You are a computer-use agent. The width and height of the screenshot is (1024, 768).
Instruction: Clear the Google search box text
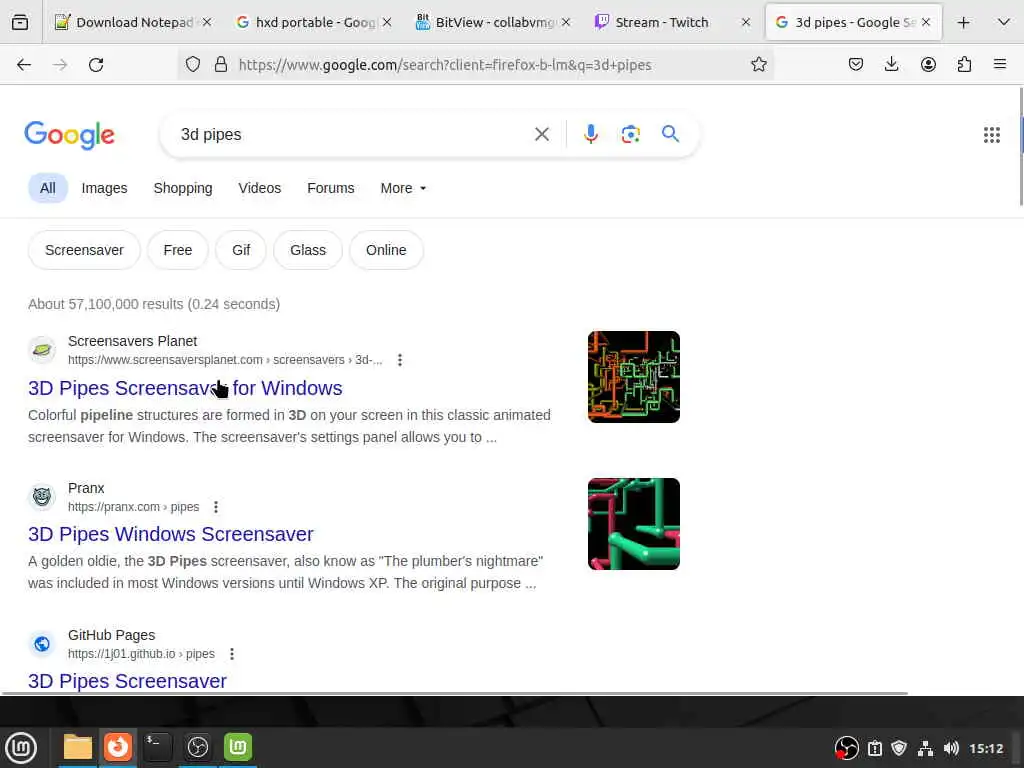[x=541, y=135]
